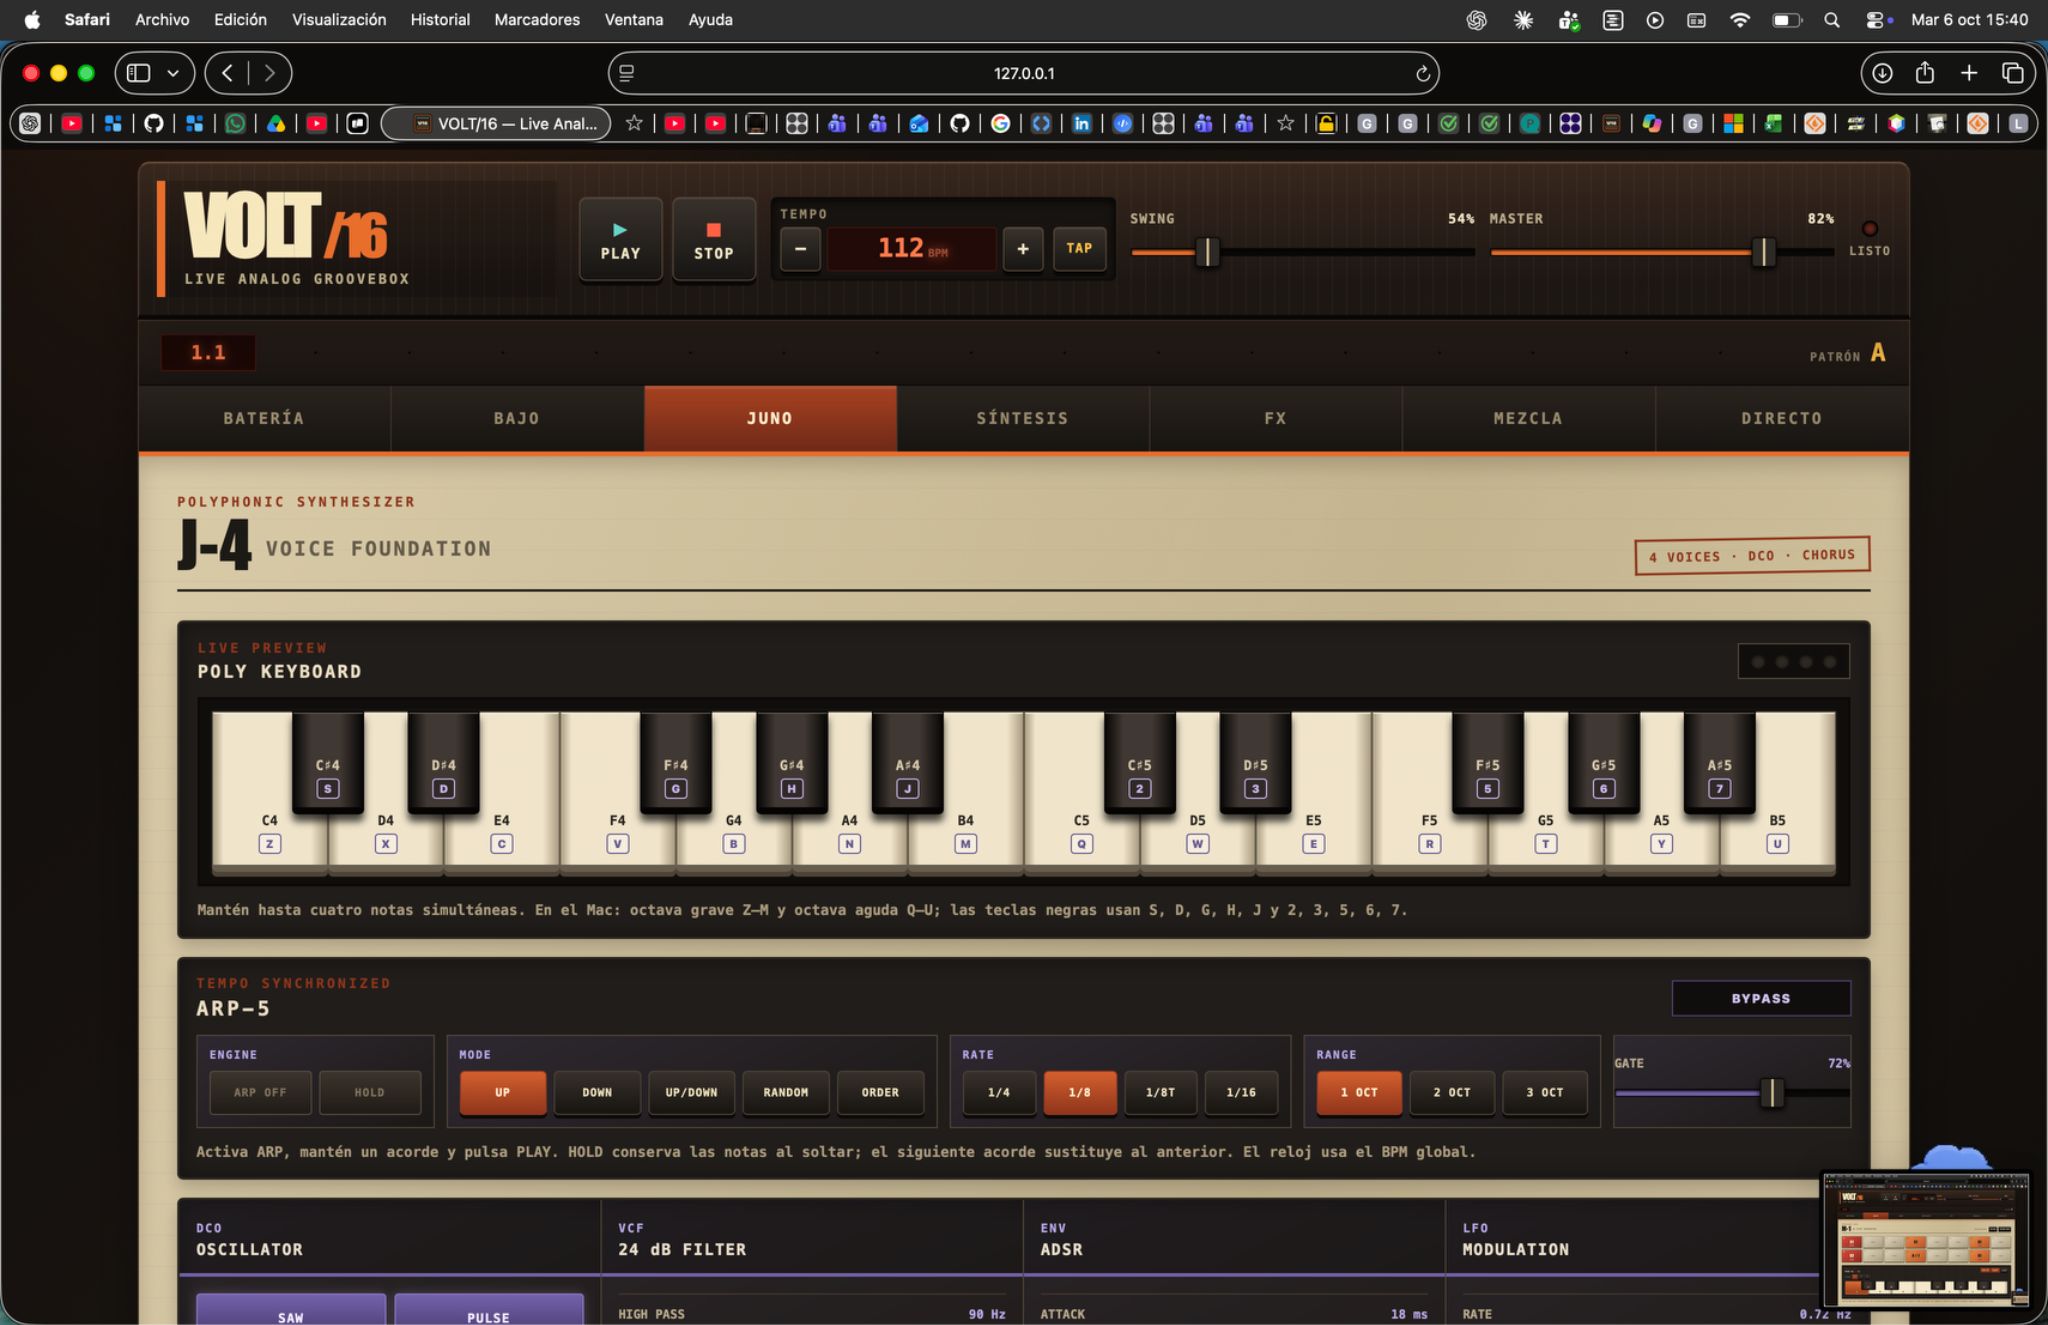Viewport: 2048px width, 1325px height.
Task: Select the DOWN arpeggiator mode
Action: click(x=597, y=1092)
